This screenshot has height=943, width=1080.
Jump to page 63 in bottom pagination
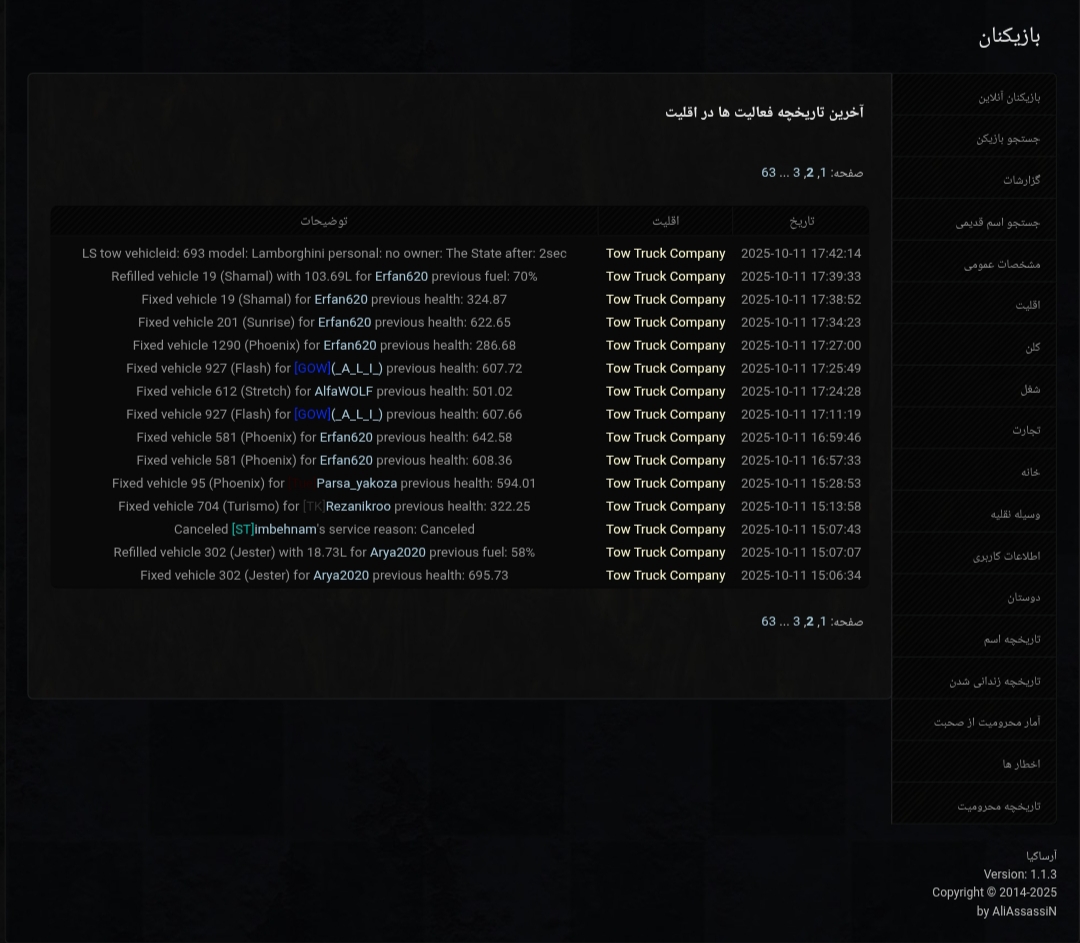click(768, 622)
